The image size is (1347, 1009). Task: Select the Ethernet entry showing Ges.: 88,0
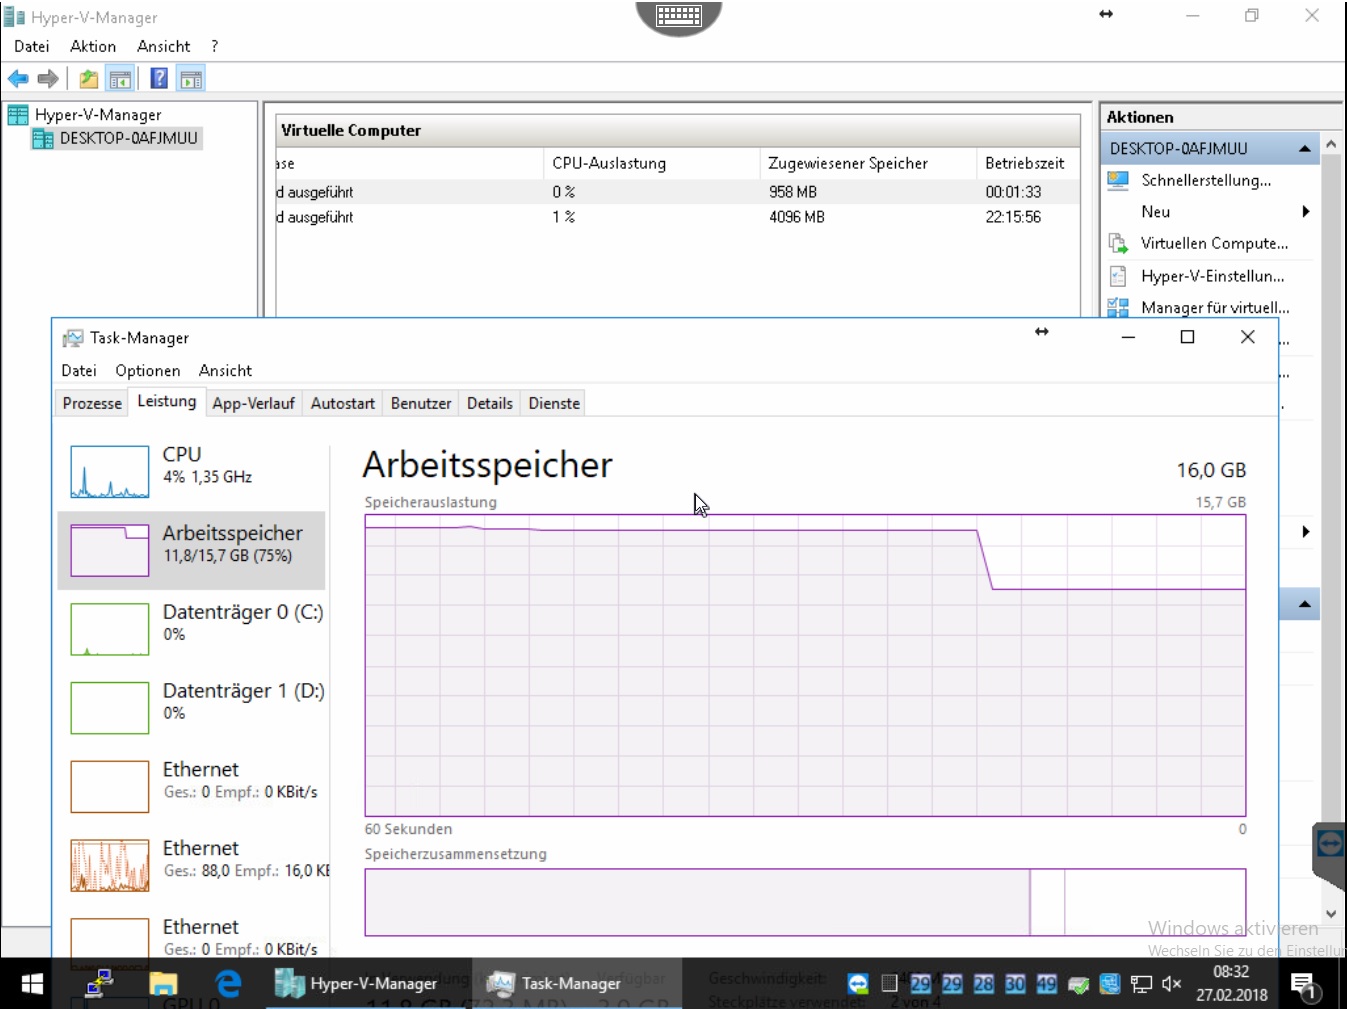click(x=191, y=865)
